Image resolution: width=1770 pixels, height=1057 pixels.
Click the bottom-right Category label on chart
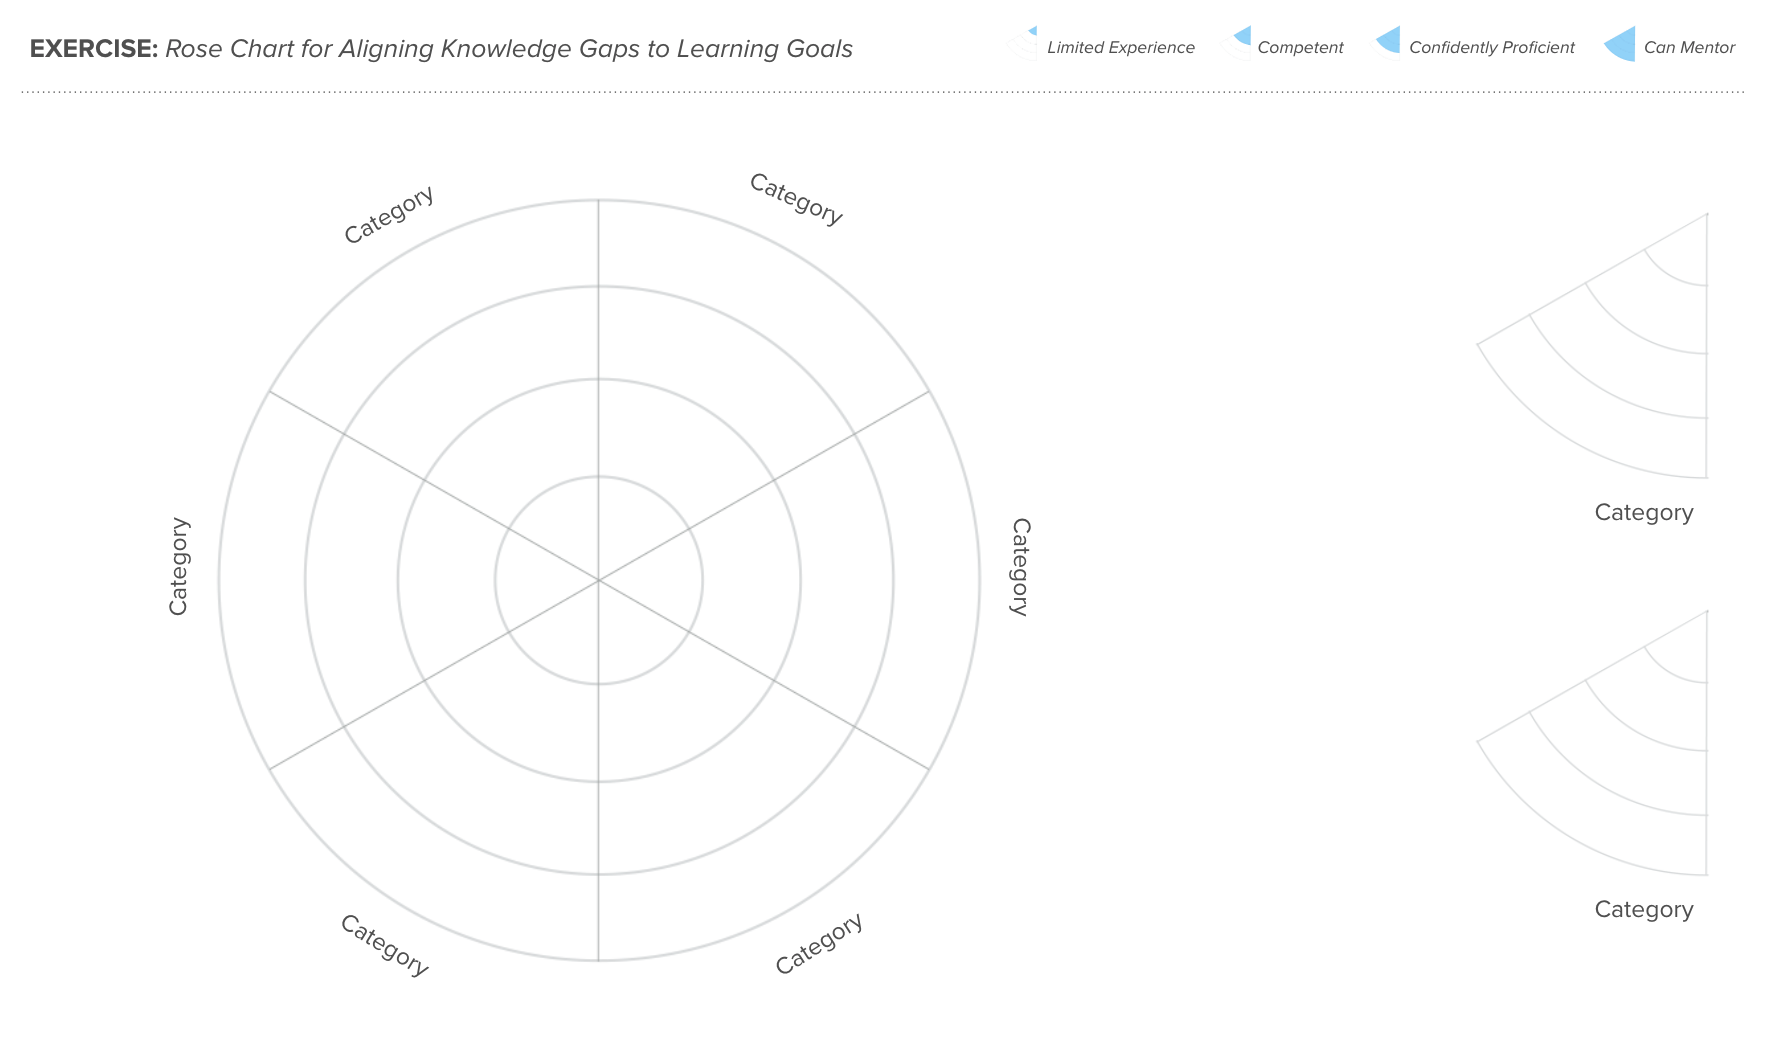819,943
